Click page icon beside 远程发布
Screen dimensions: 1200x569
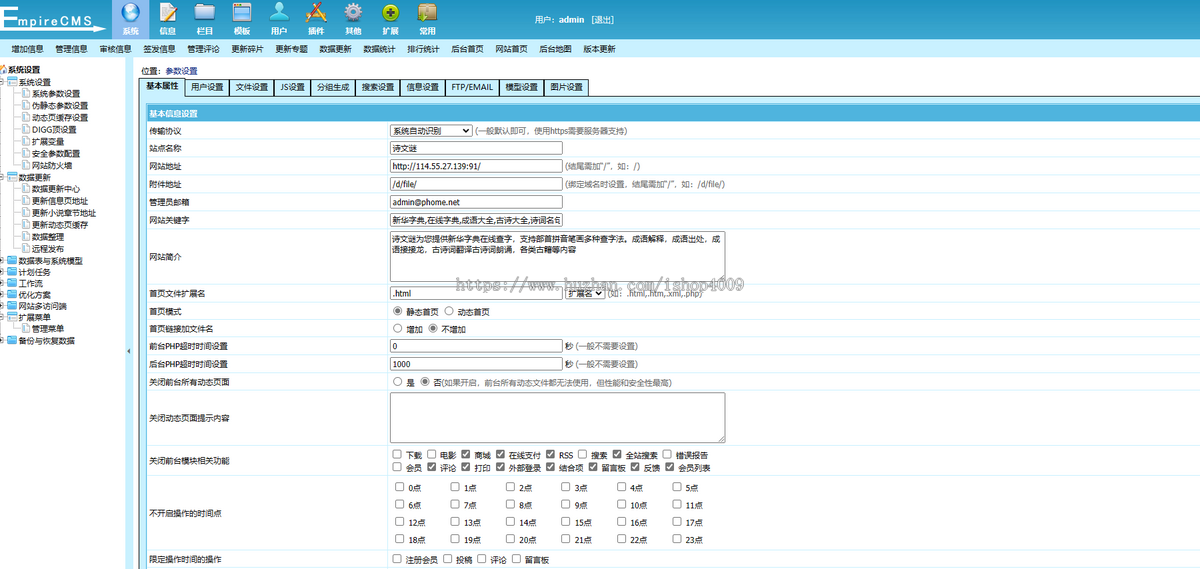coord(25,249)
